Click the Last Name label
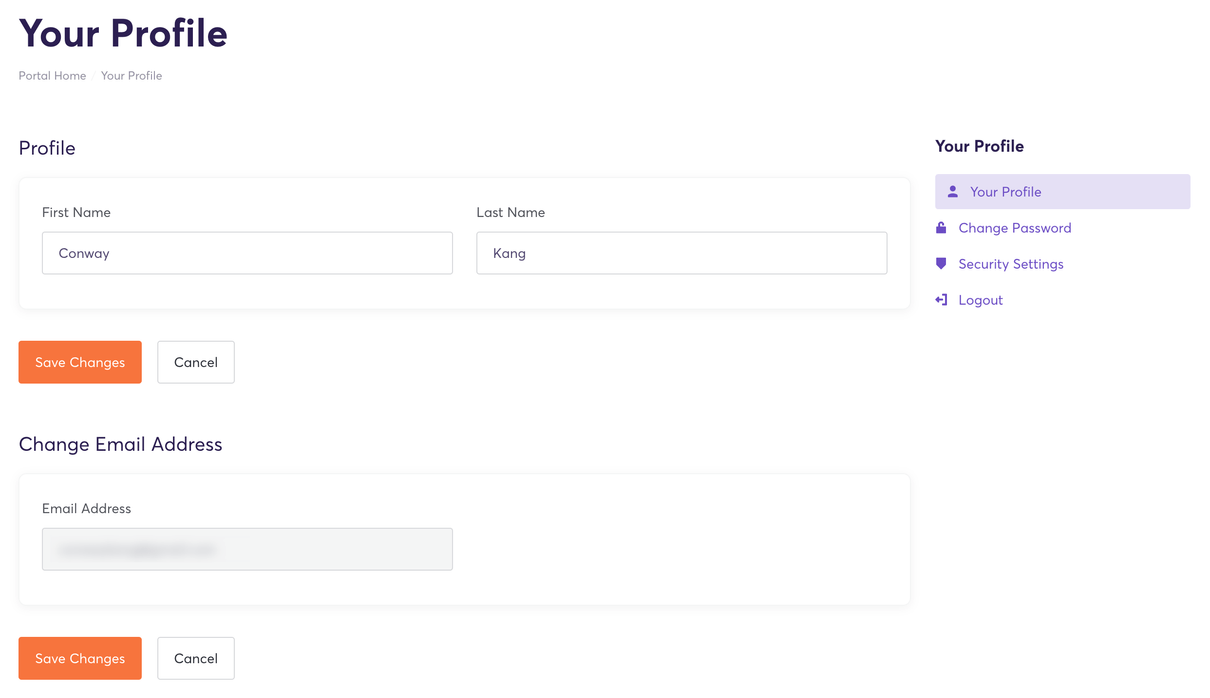This screenshot has height=698, width=1210. coord(510,212)
